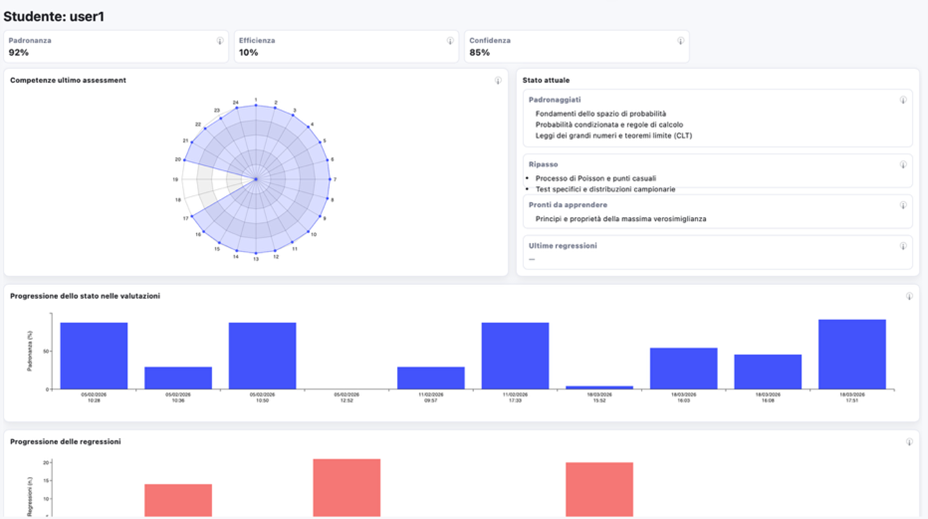This screenshot has height=519, width=928.
Task: Click the Ultime regressioni heading
Action: (563, 246)
